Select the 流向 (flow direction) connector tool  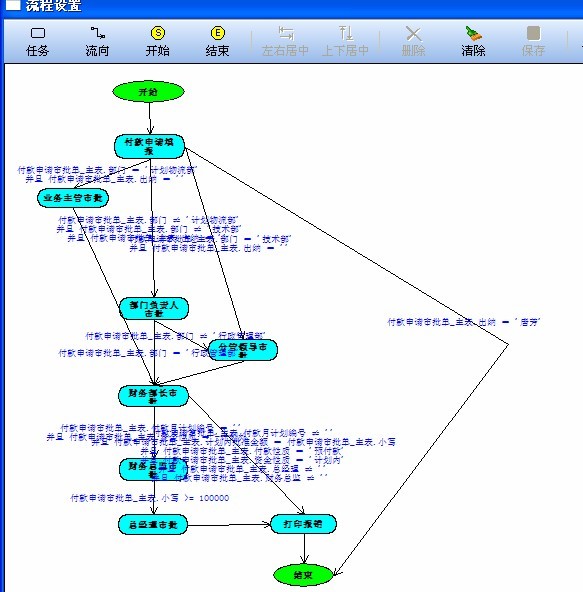pos(97,33)
